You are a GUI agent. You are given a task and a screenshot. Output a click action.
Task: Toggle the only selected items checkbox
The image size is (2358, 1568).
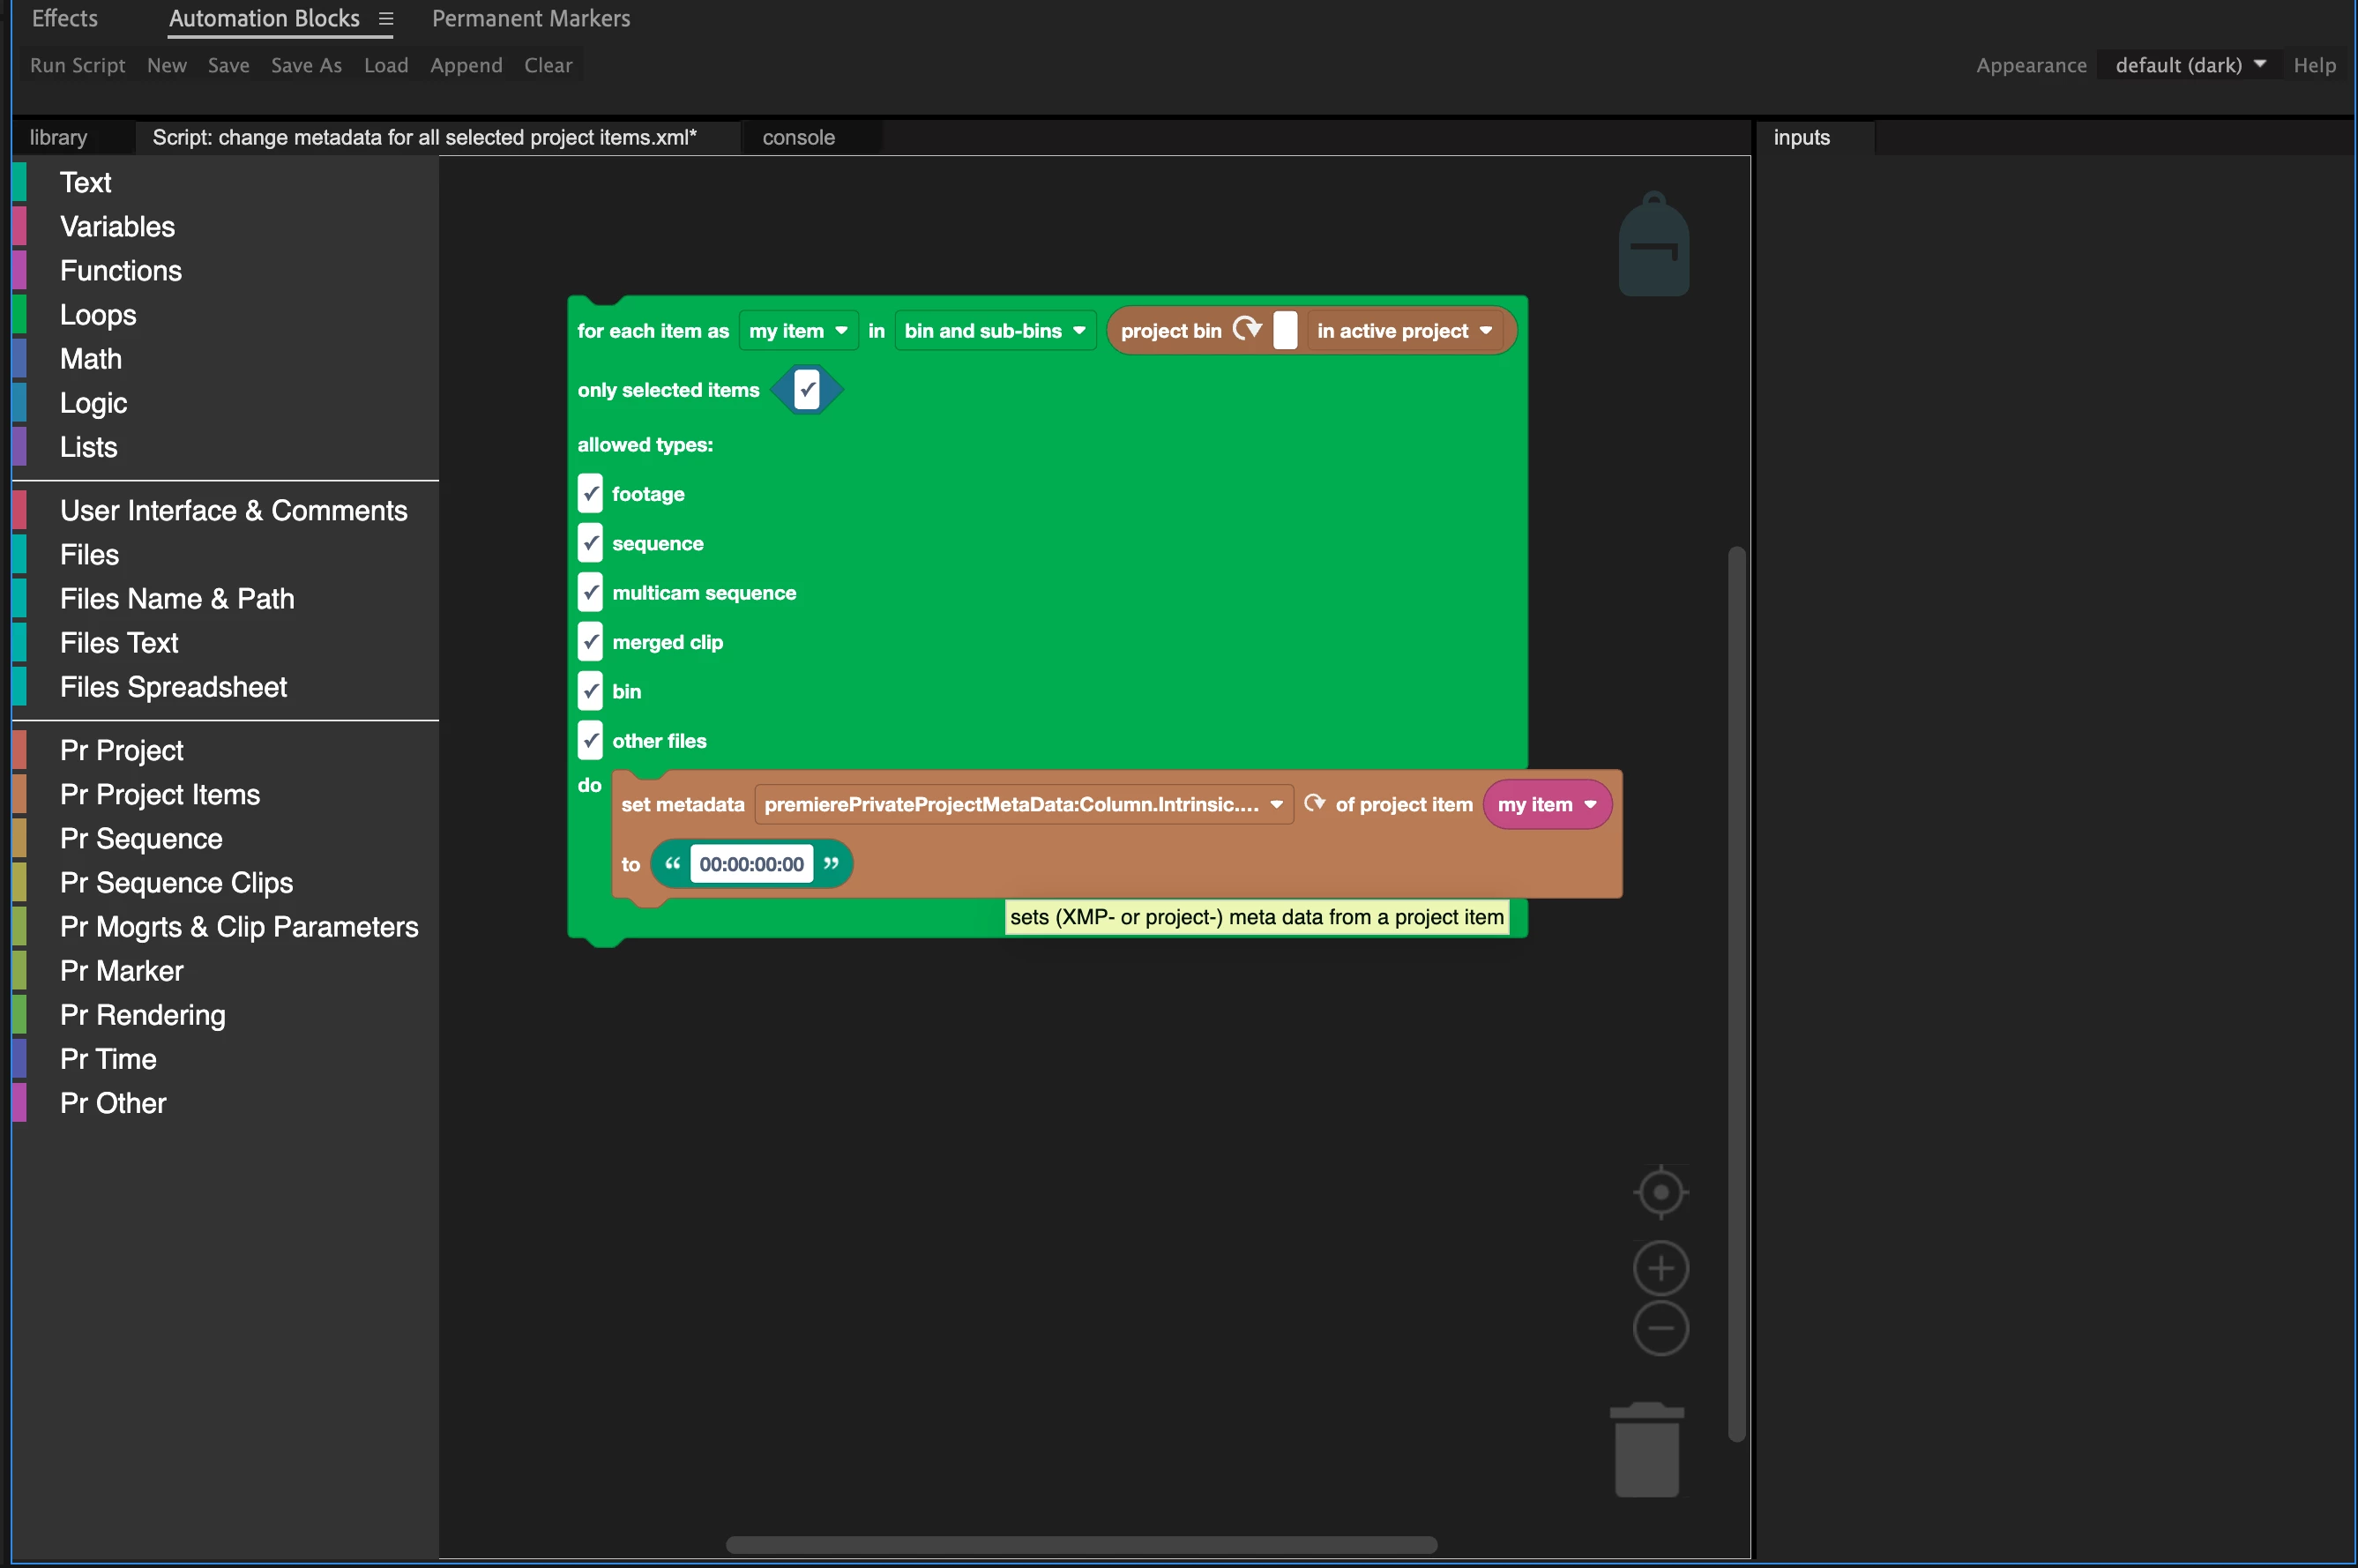click(807, 389)
